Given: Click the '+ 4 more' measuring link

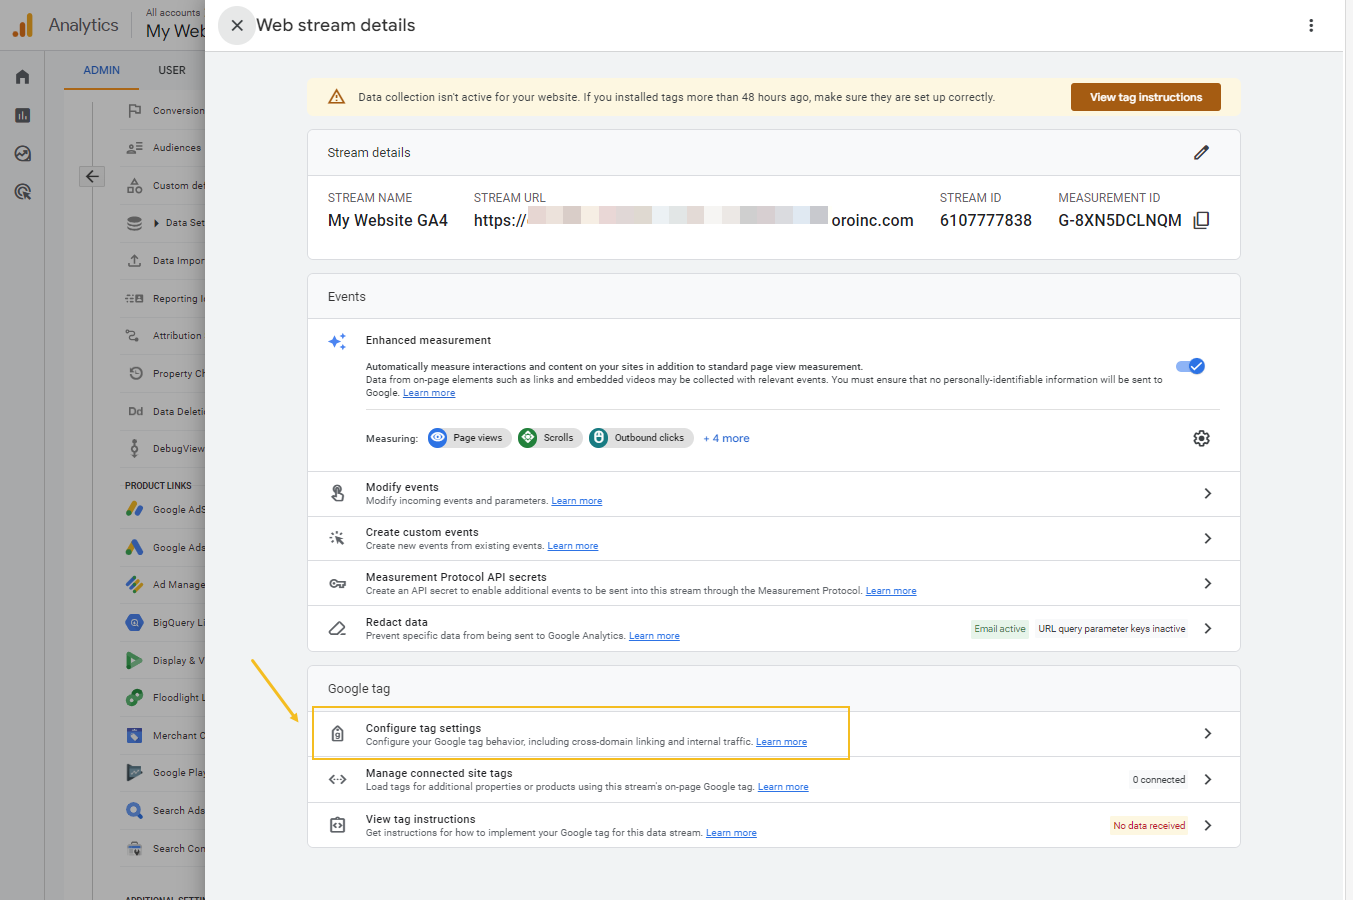Looking at the screenshot, I should coord(726,438).
